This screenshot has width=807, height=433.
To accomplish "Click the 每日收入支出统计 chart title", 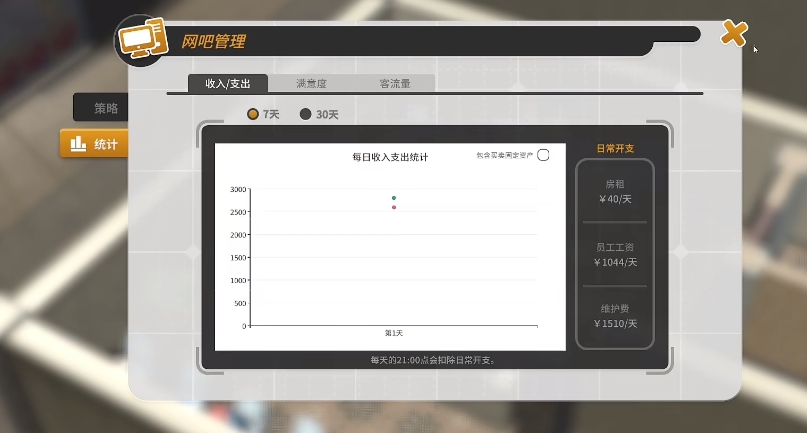I will pyautogui.click(x=390, y=157).
